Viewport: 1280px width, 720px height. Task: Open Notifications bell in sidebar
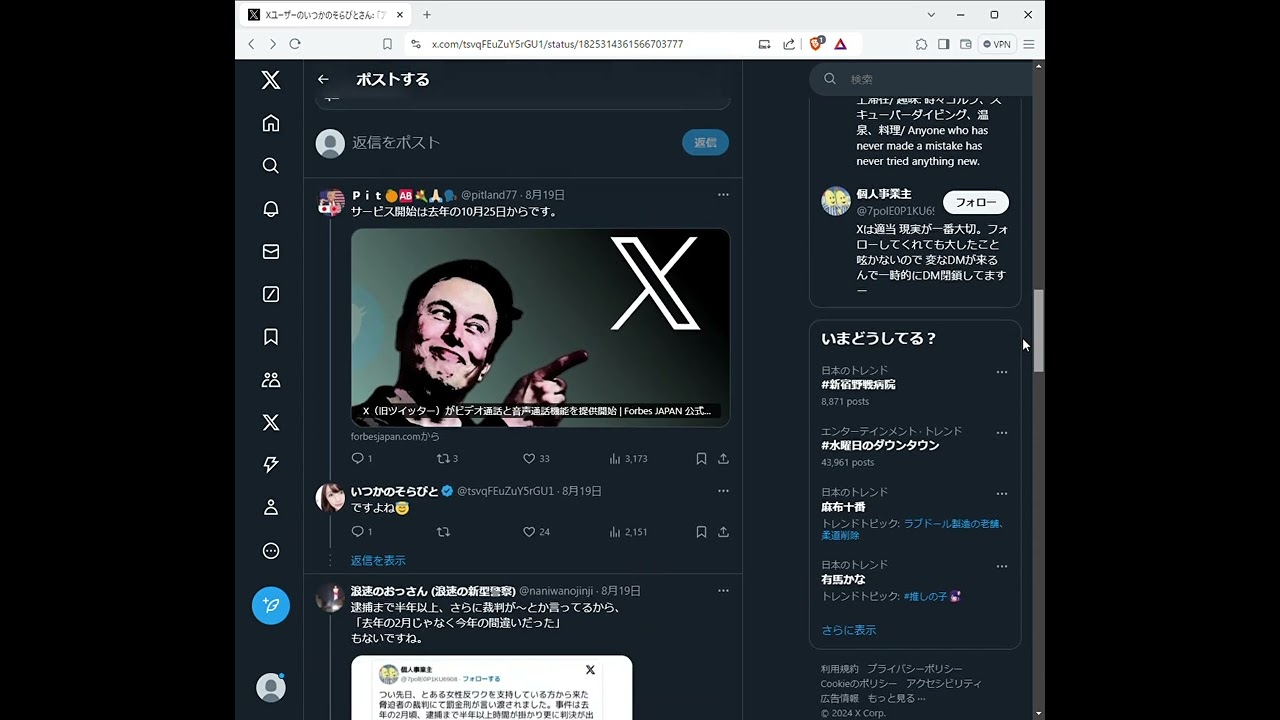click(x=271, y=209)
